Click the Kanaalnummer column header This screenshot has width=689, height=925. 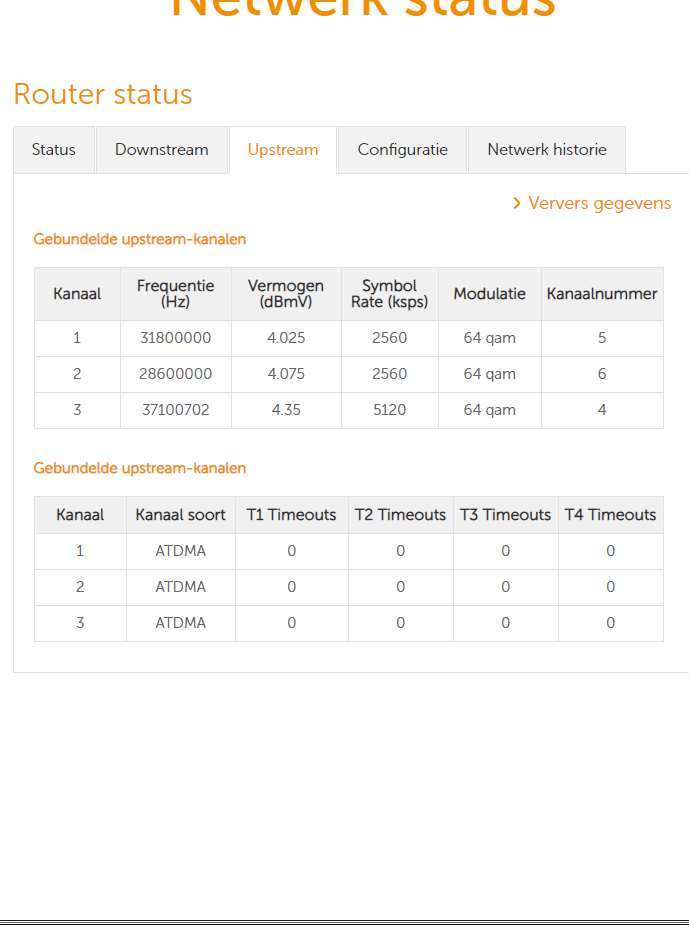click(602, 294)
